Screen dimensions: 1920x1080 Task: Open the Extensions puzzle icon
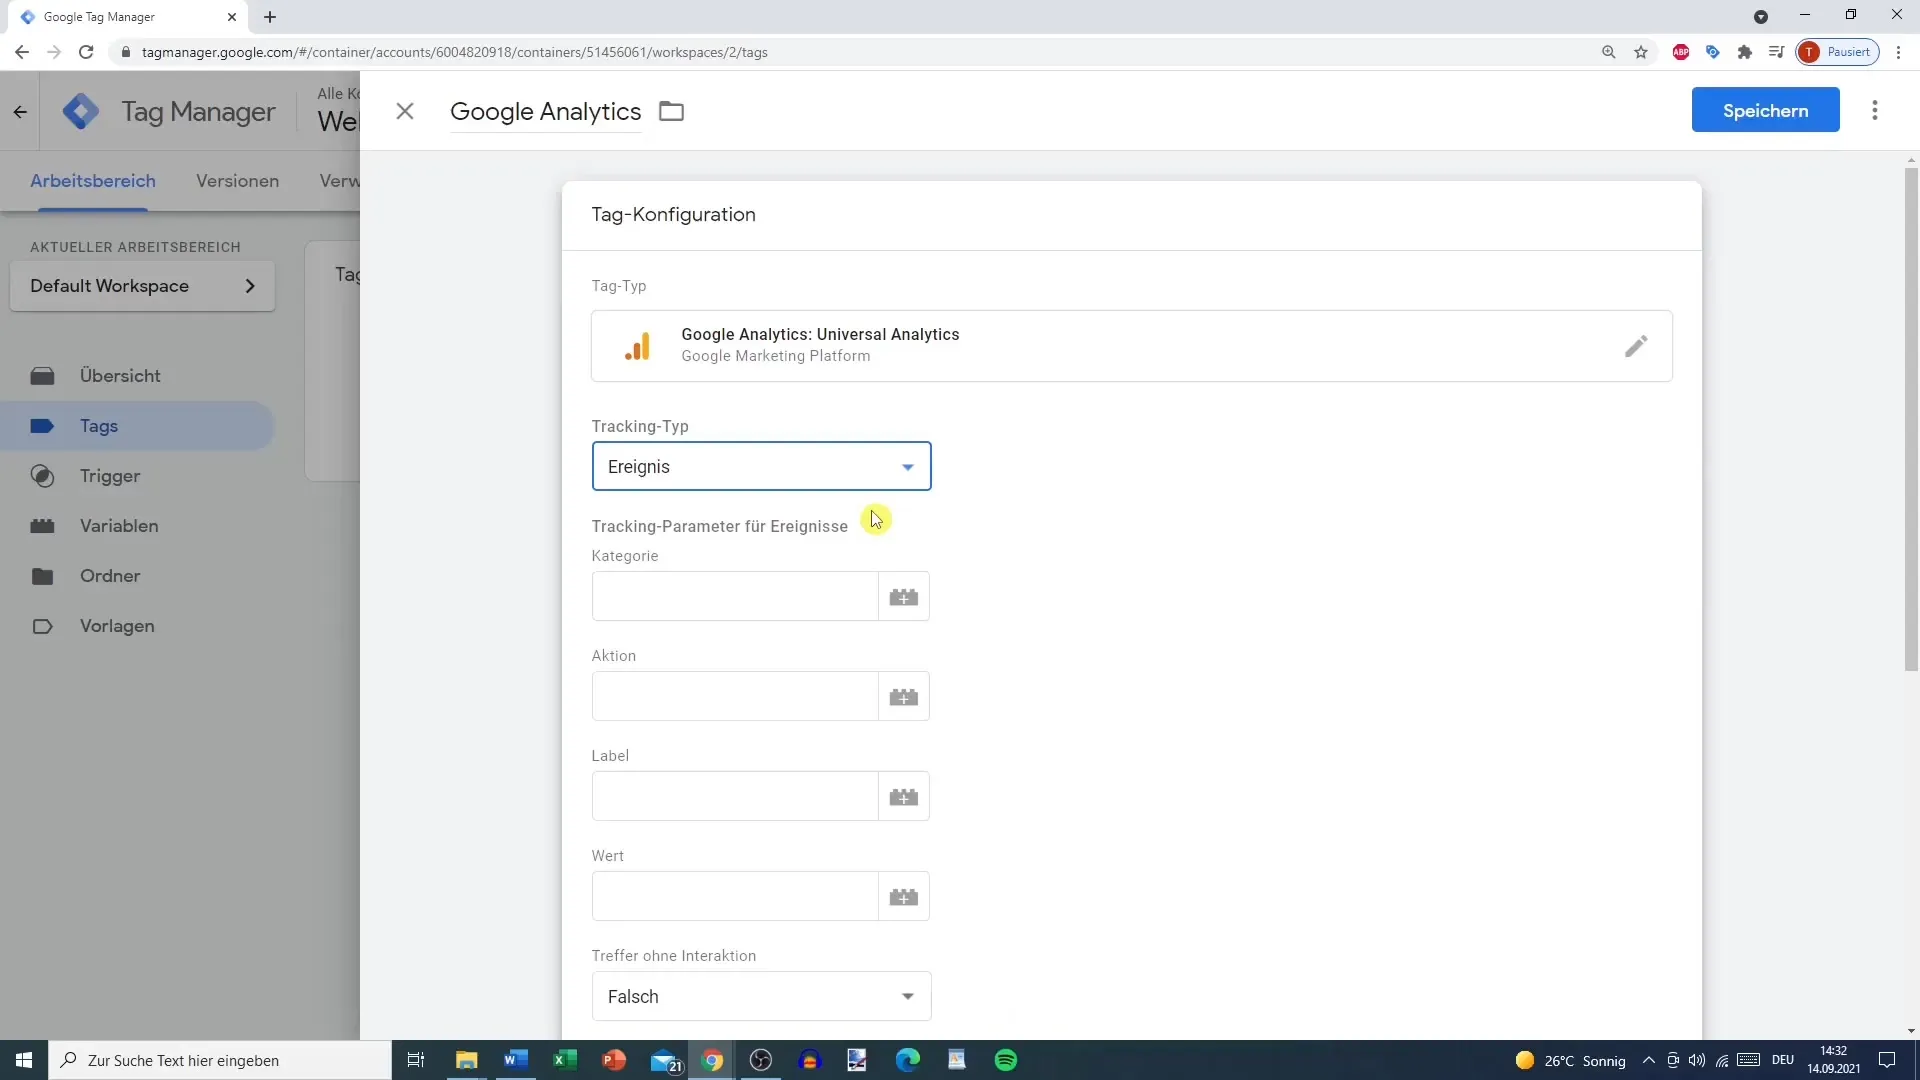tap(1745, 52)
